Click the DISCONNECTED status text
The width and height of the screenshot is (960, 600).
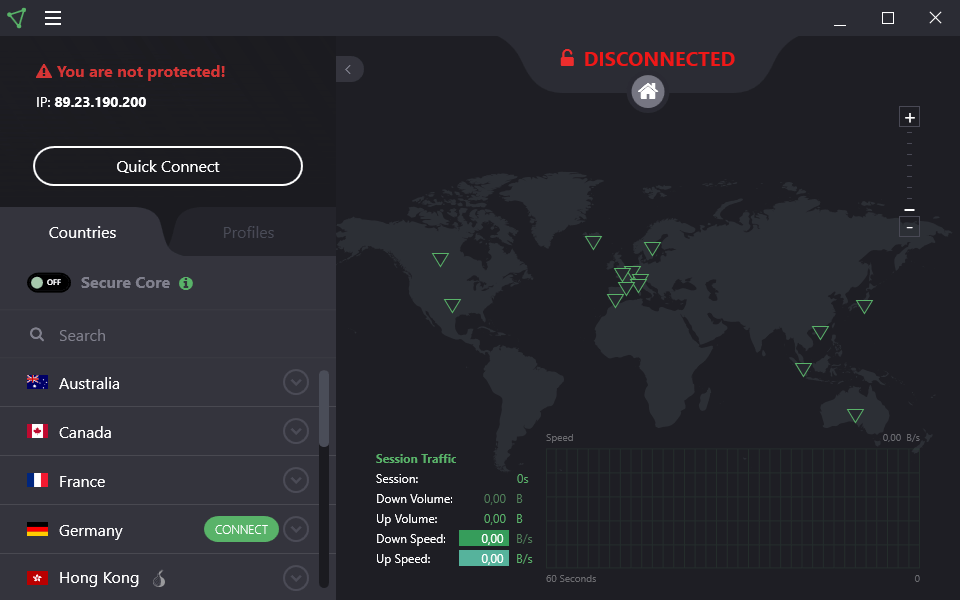(x=659, y=59)
